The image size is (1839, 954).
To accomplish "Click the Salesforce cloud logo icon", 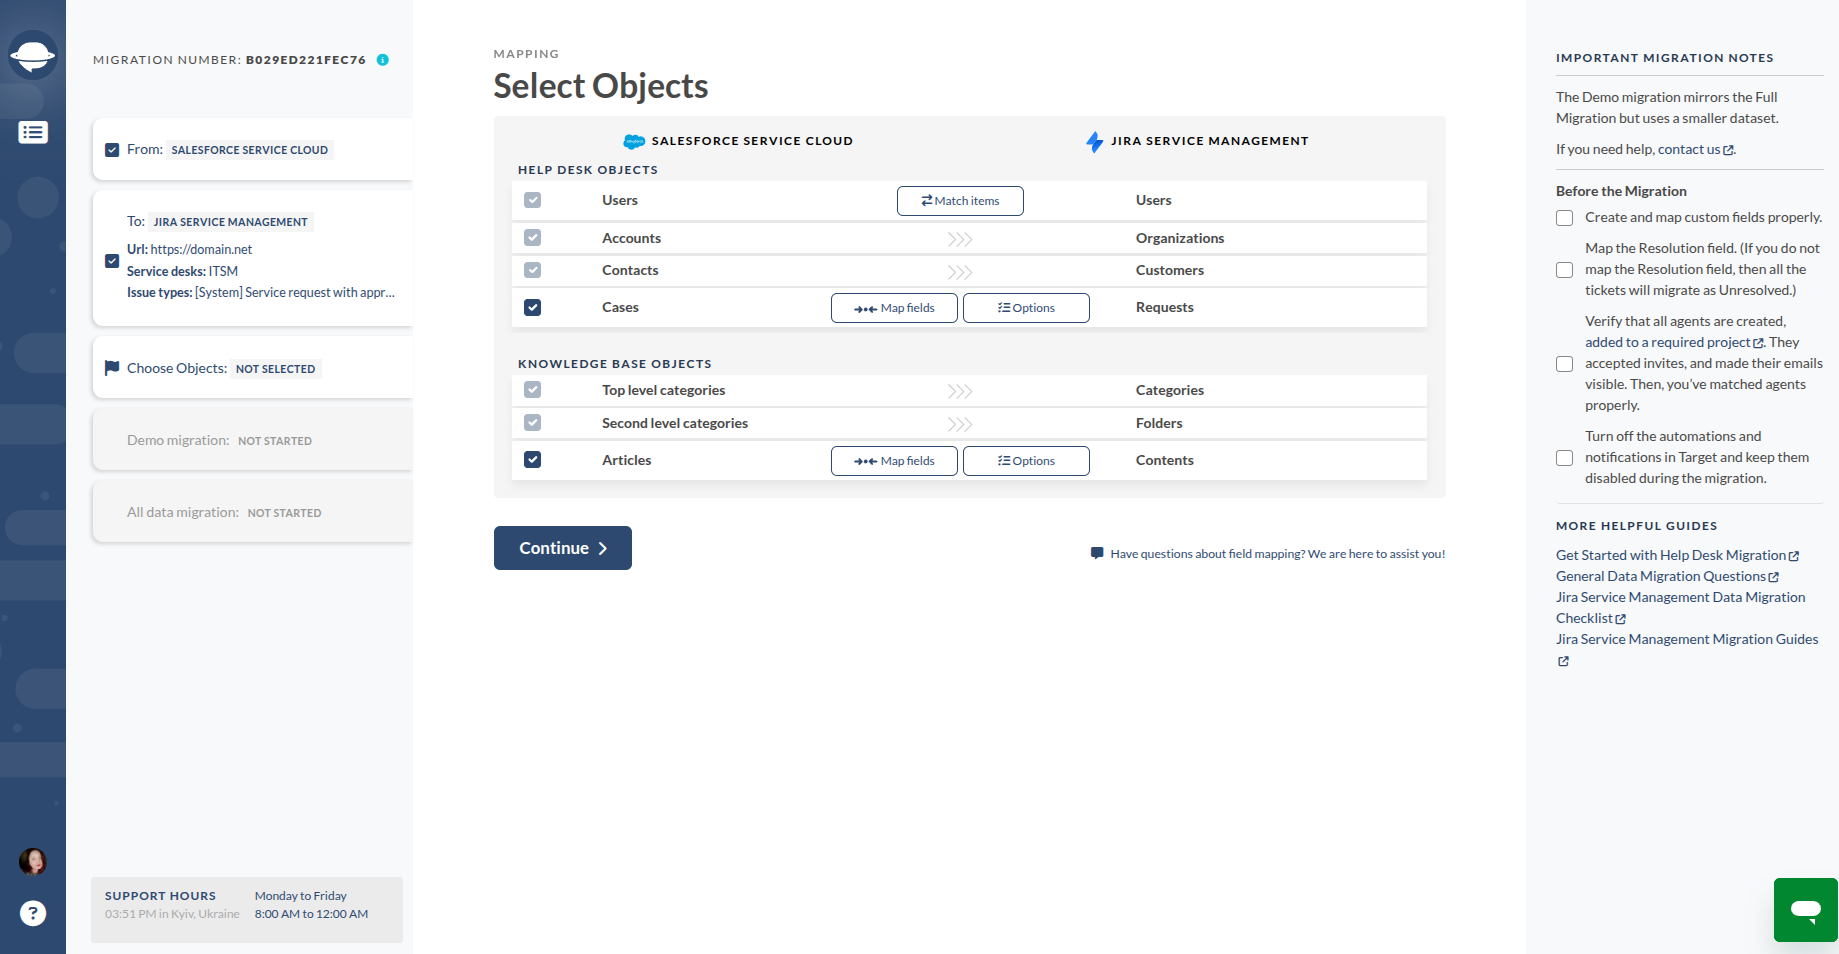I will tap(634, 141).
